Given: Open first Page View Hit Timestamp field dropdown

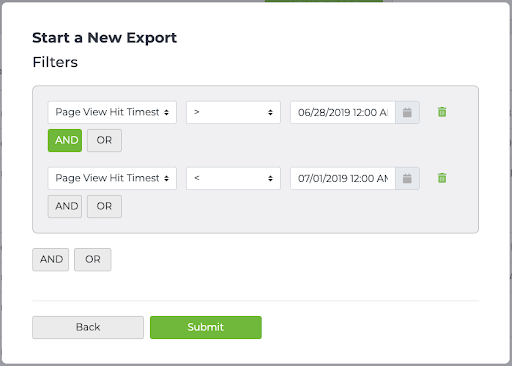Looking at the screenshot, I should 112,112.
